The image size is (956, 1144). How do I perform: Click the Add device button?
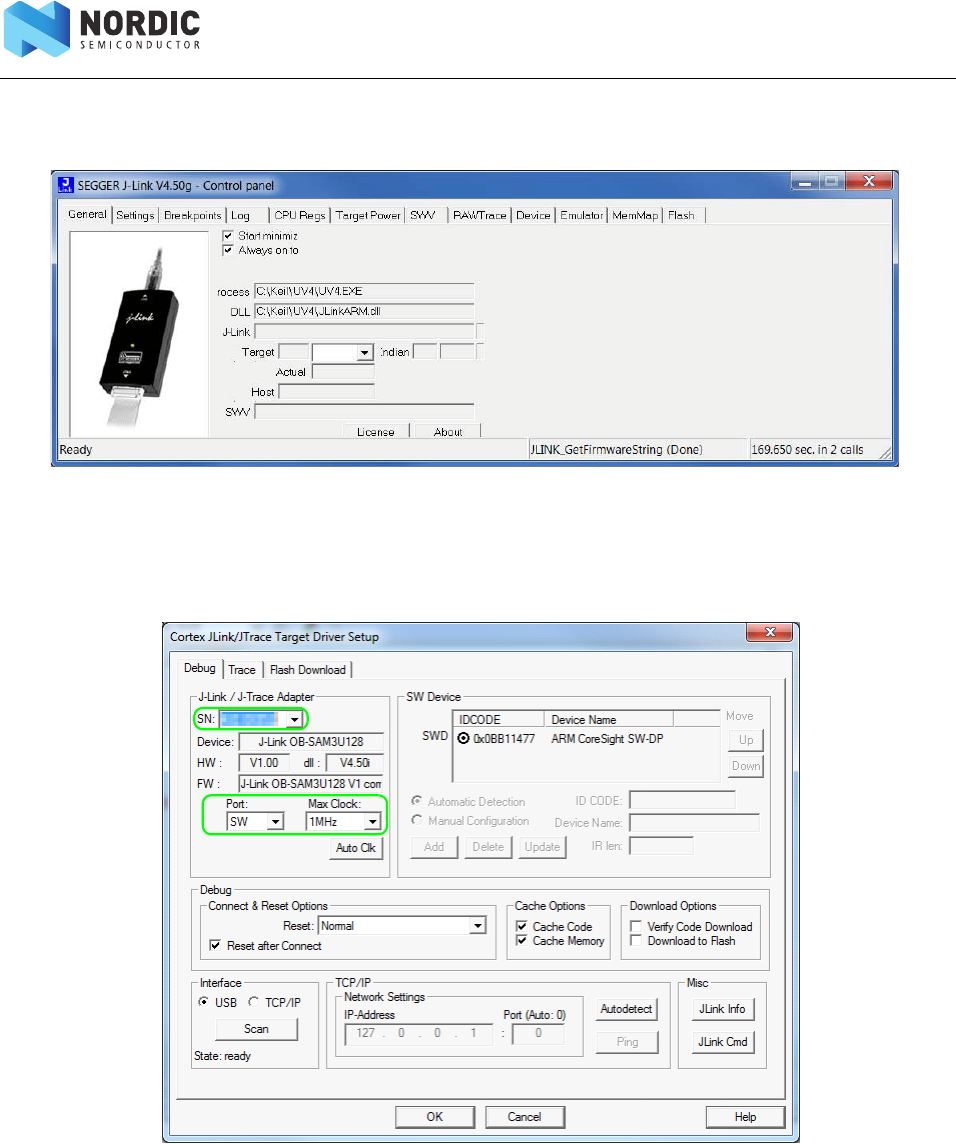click(x=434, y=847)
